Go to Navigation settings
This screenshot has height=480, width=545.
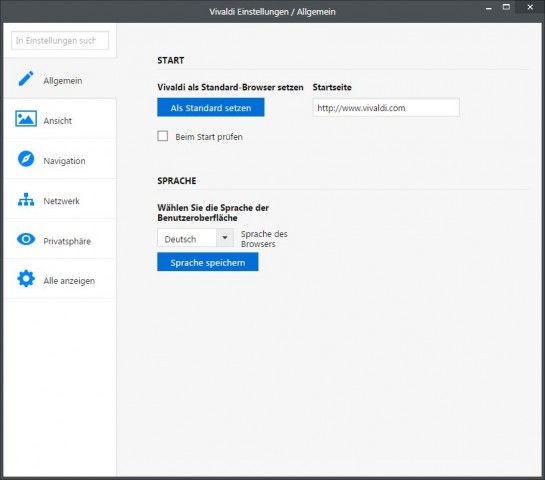coord(60,159)
